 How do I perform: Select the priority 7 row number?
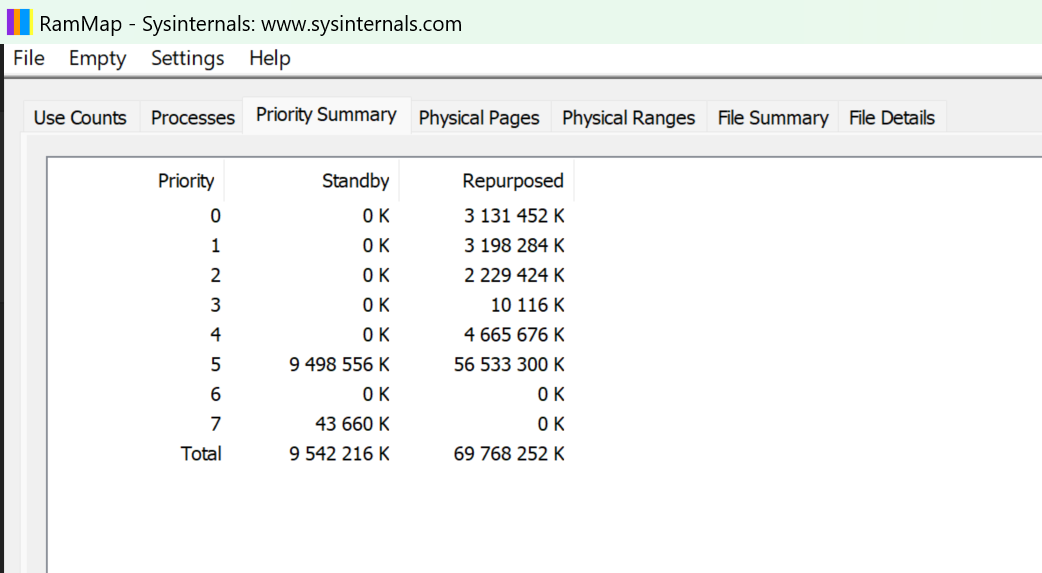[215, 424]
